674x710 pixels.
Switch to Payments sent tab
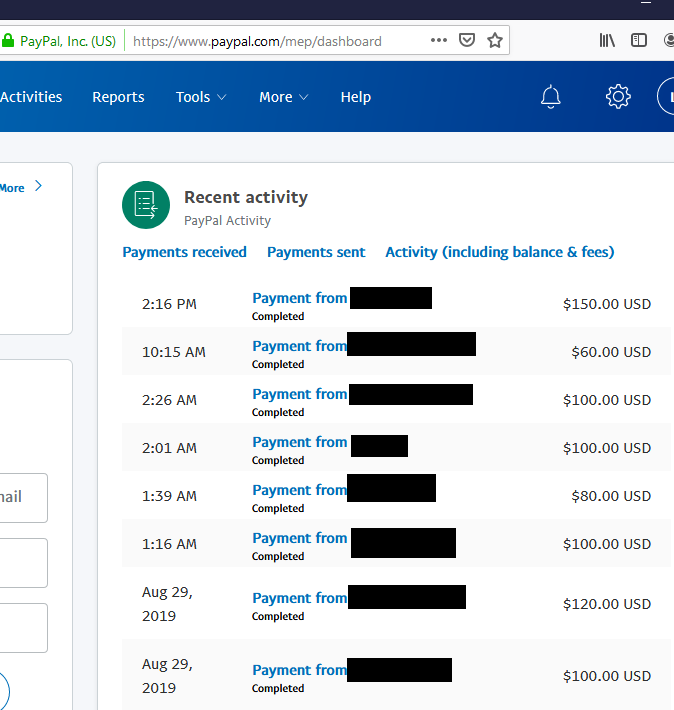(x=316, y=252)
